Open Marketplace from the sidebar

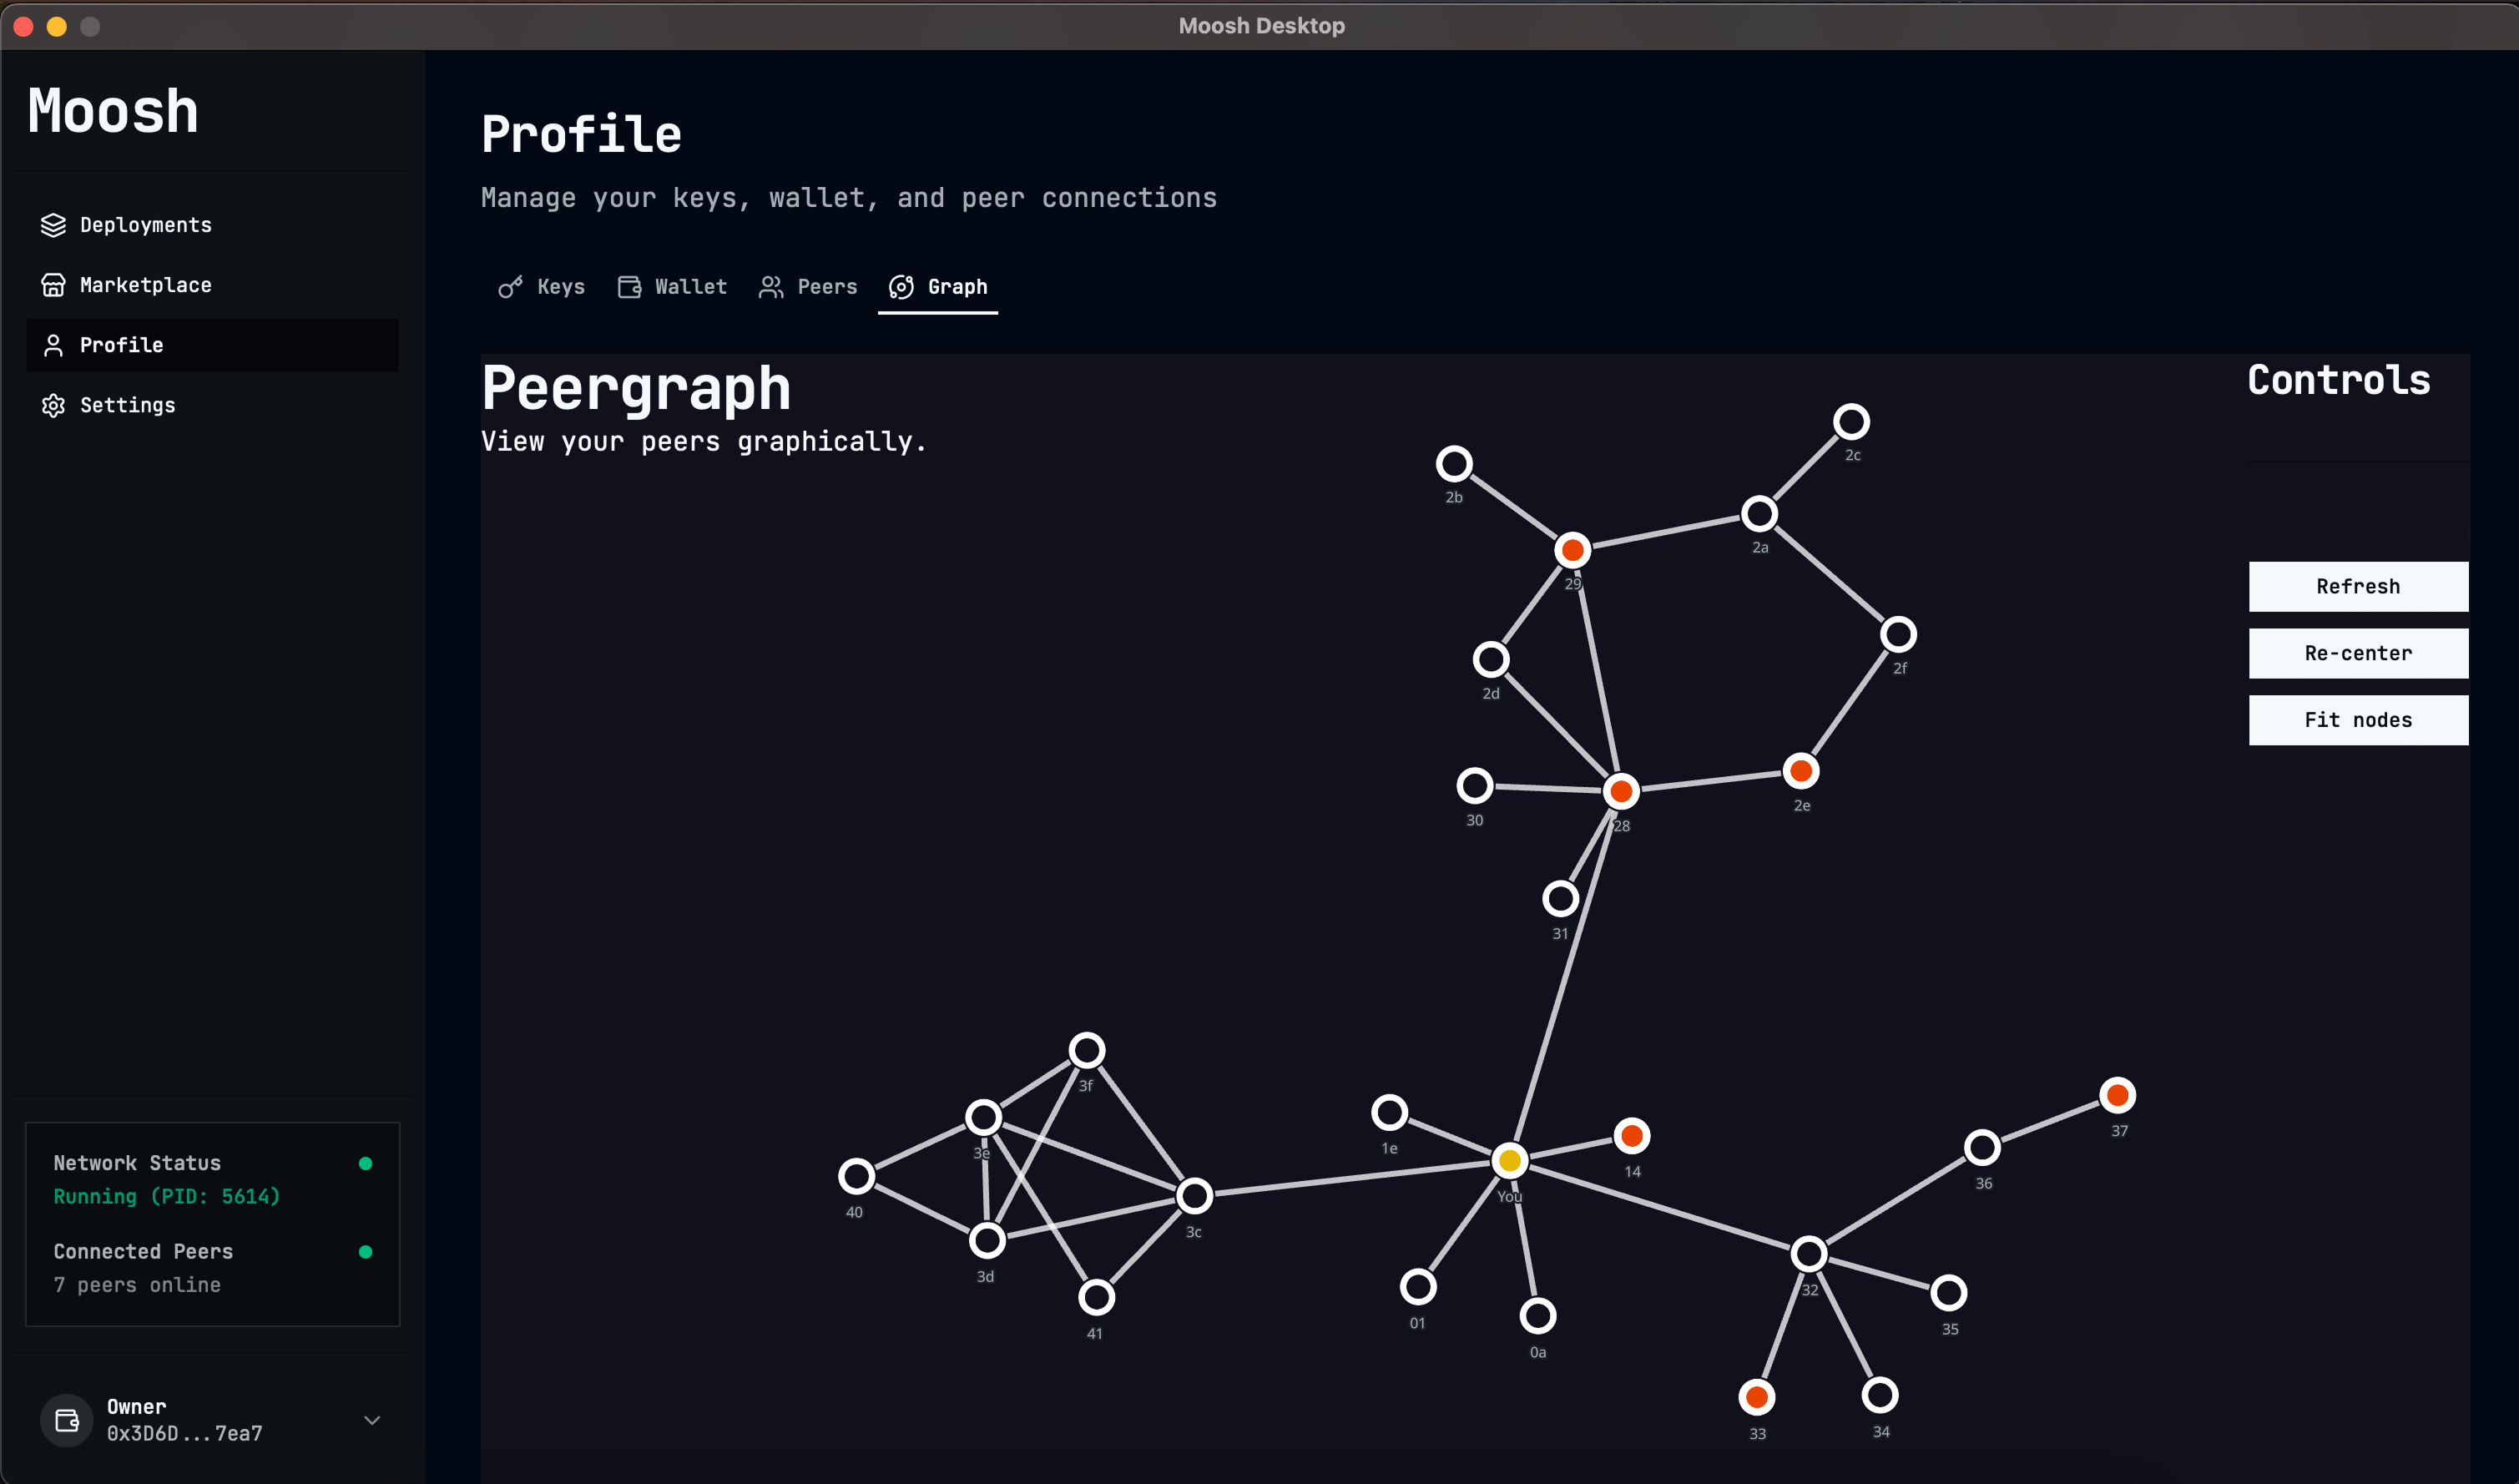[x=145, y=285]
